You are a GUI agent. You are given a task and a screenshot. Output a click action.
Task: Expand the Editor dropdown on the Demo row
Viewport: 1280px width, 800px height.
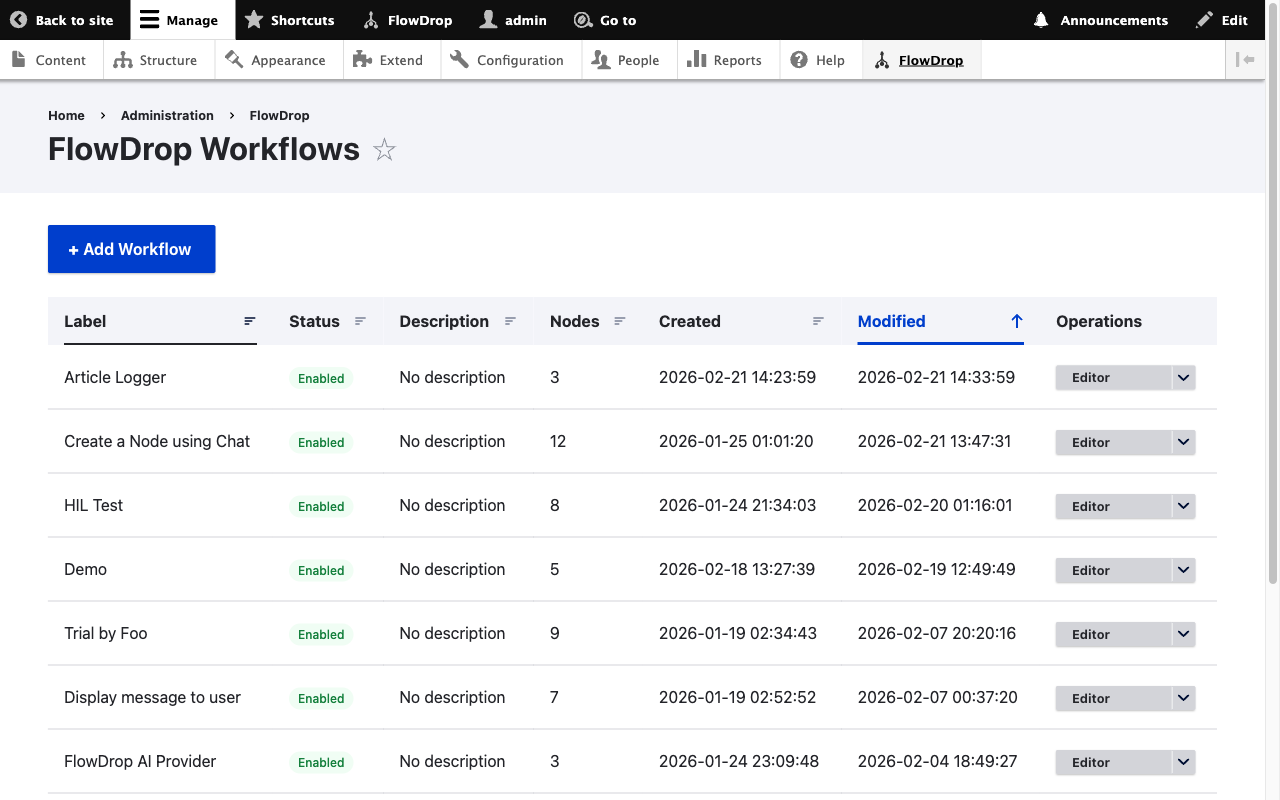pos(1181,570)
